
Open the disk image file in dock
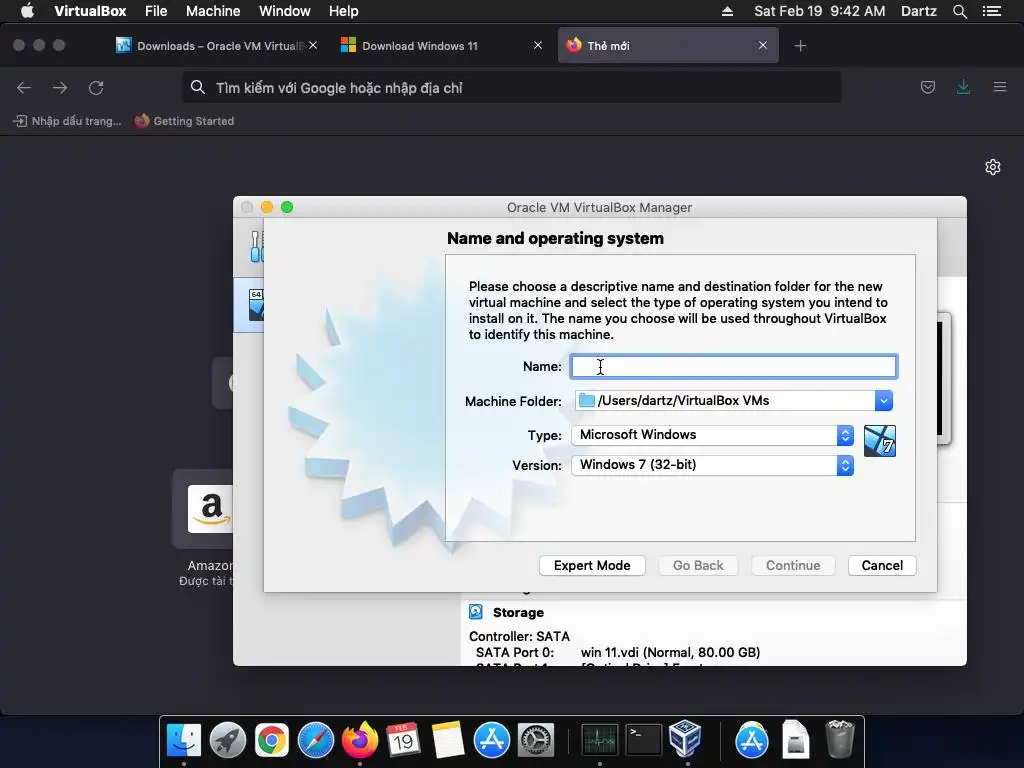[795, 741]
